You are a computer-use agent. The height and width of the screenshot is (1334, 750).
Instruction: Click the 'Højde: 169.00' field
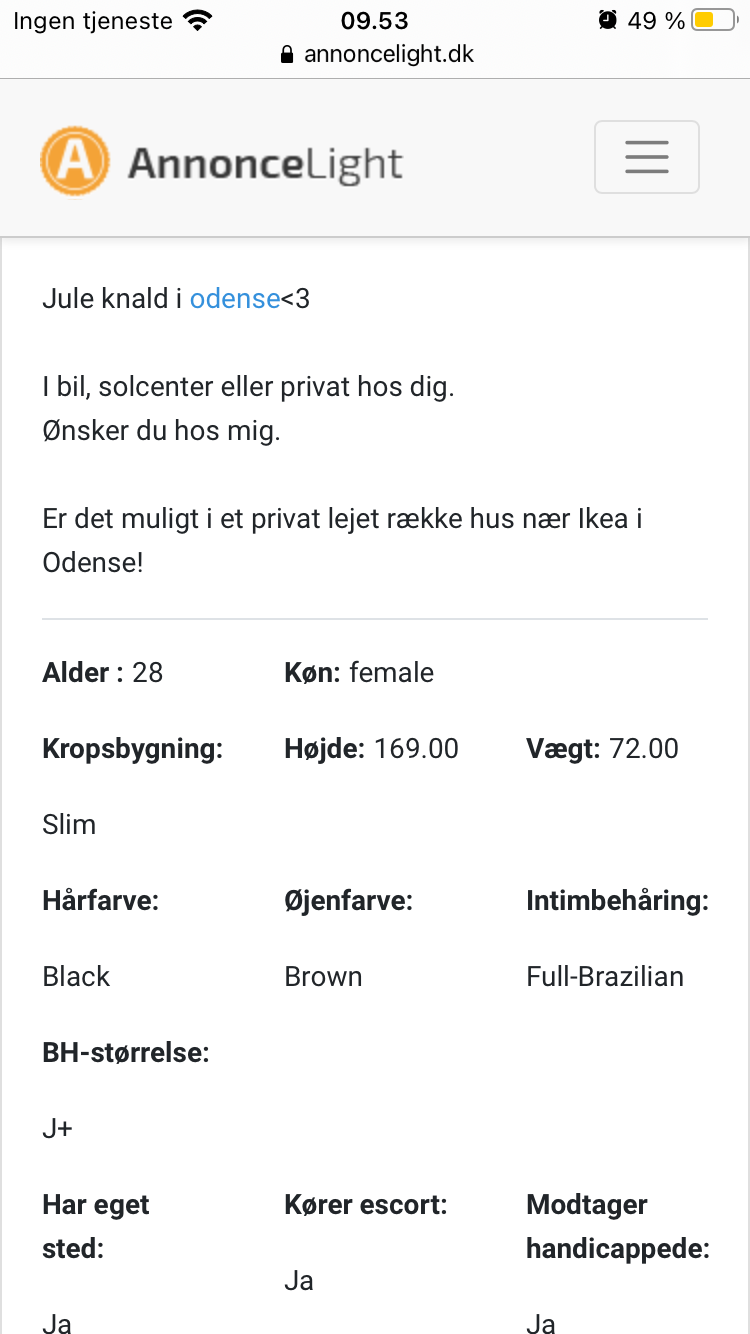coord(372,748)
